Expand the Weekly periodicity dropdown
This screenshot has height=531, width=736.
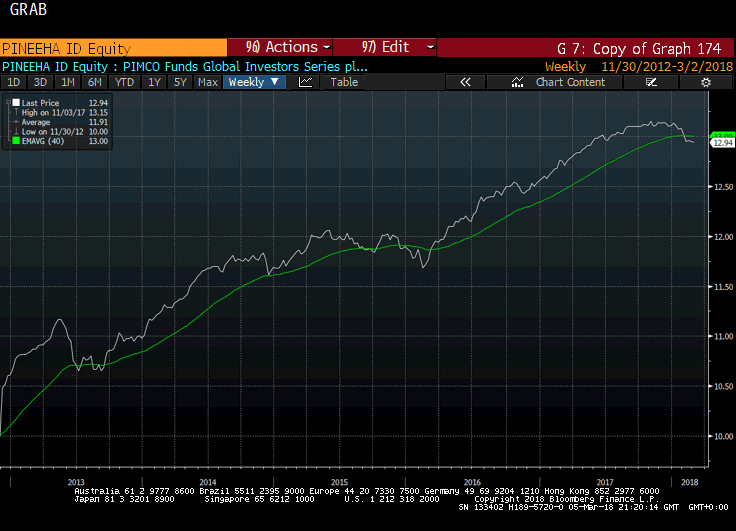pyautogui.click(x=254, y=82)
